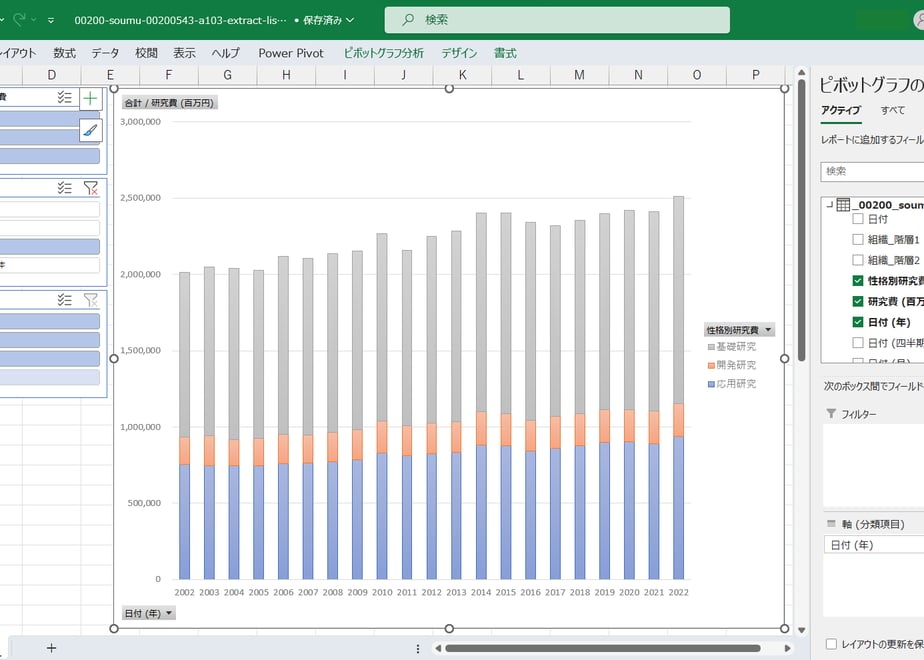
Task: Click the field list 検索 input
Action: (872, 171)
